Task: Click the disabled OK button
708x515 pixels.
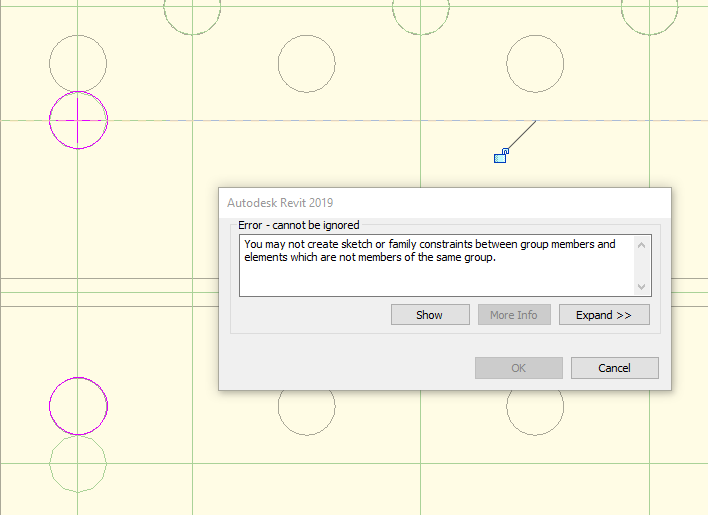Action: [519, 368]
